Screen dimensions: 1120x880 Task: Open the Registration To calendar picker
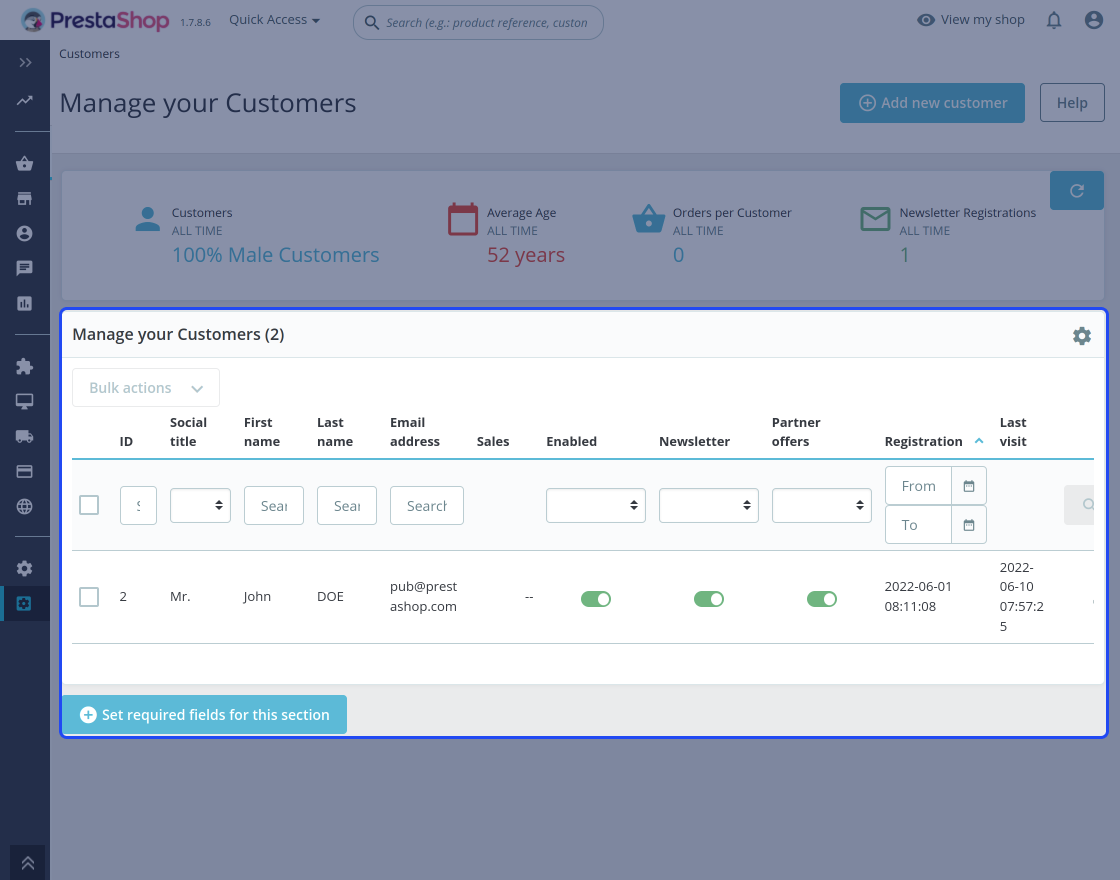pyautogui.click(x=969, y=525)
